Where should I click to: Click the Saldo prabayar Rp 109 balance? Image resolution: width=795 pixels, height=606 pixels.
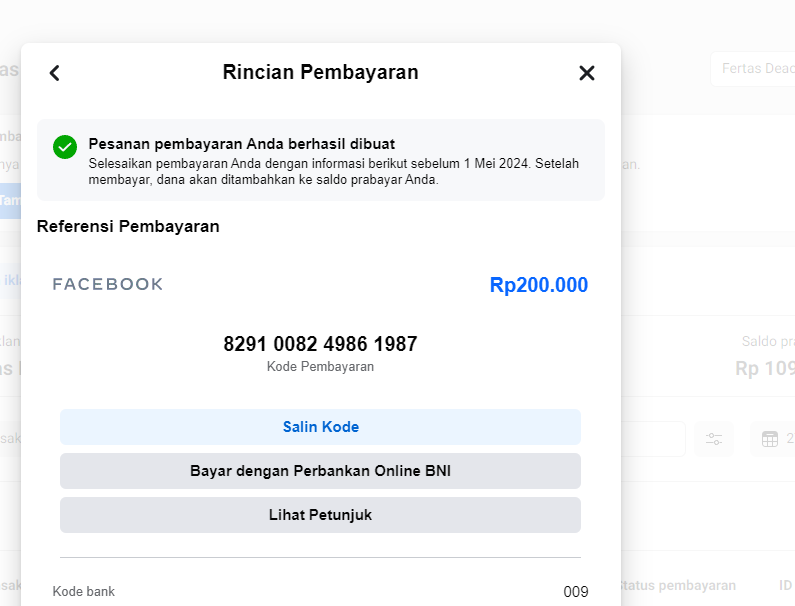765,368
